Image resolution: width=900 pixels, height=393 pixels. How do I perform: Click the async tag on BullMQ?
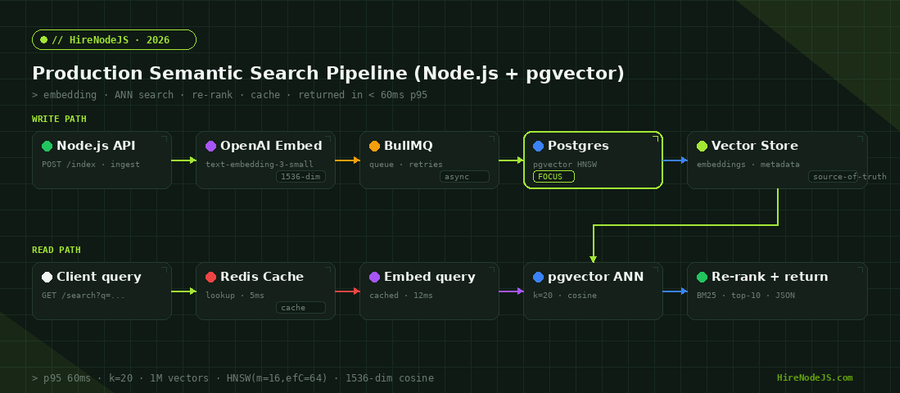click(x=465, y=177)
